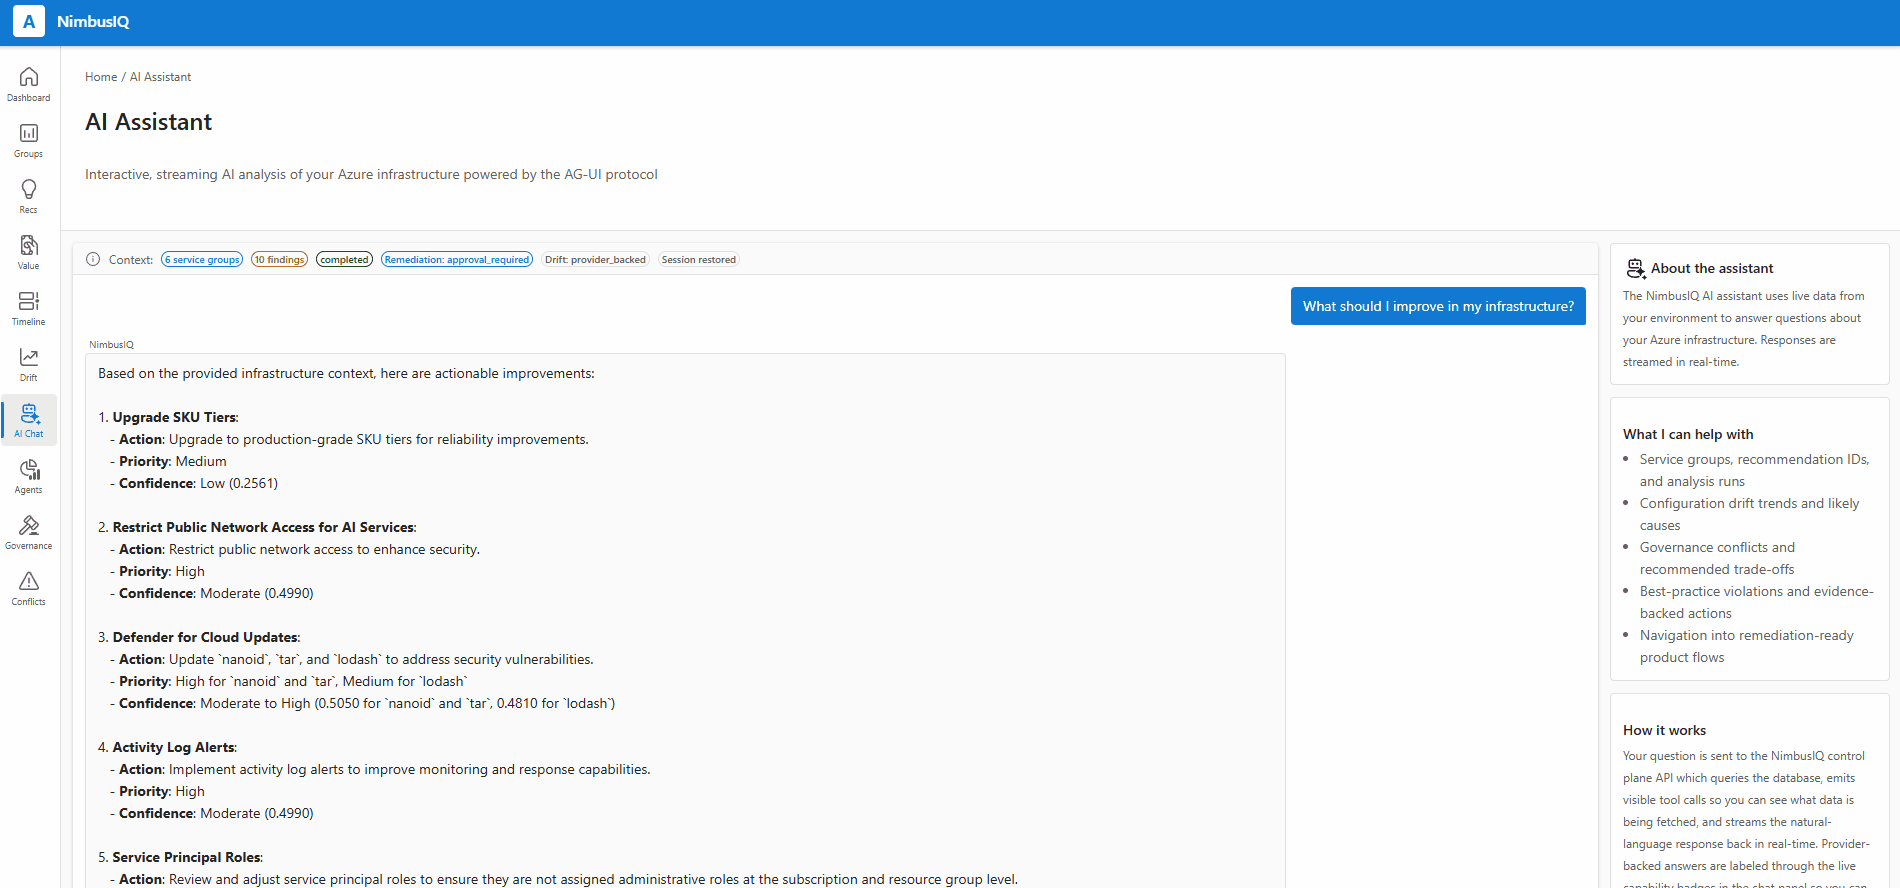The image size is (1900, 888).
Task: Click the Context info icon
Action: [x=93, y=259]
